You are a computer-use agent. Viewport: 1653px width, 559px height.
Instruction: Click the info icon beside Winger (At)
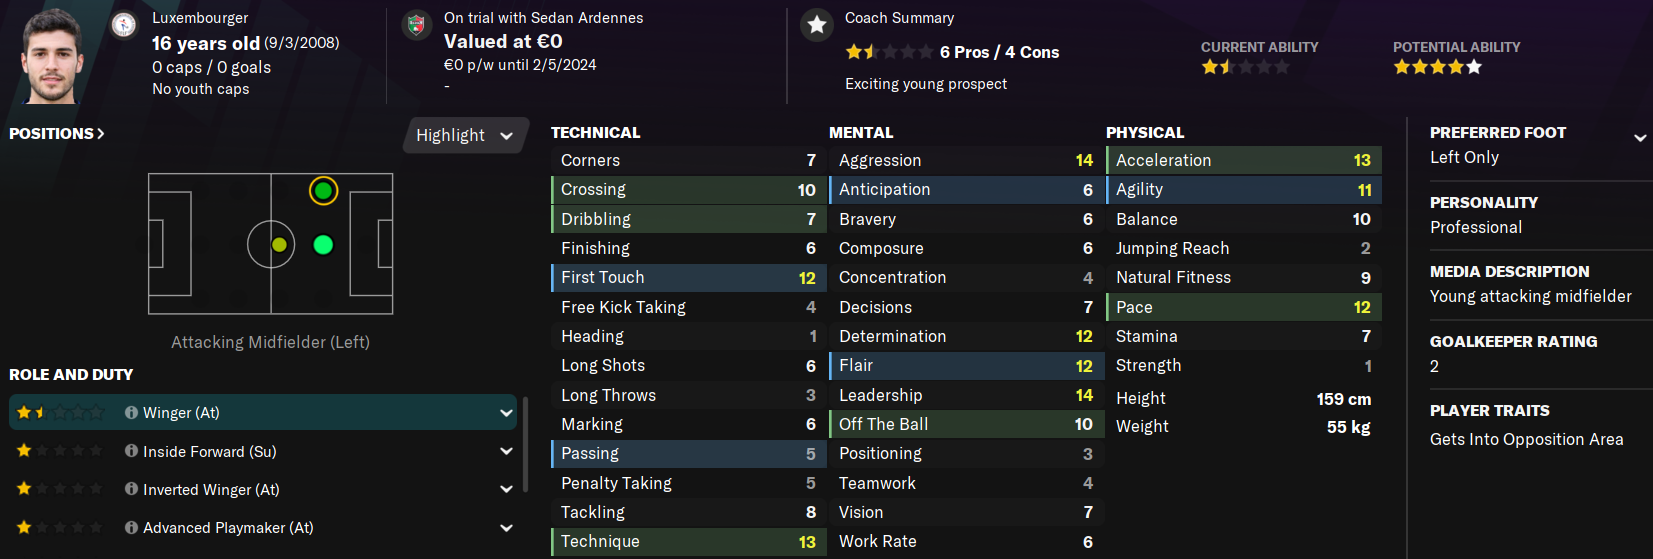[x=131, y=412]
